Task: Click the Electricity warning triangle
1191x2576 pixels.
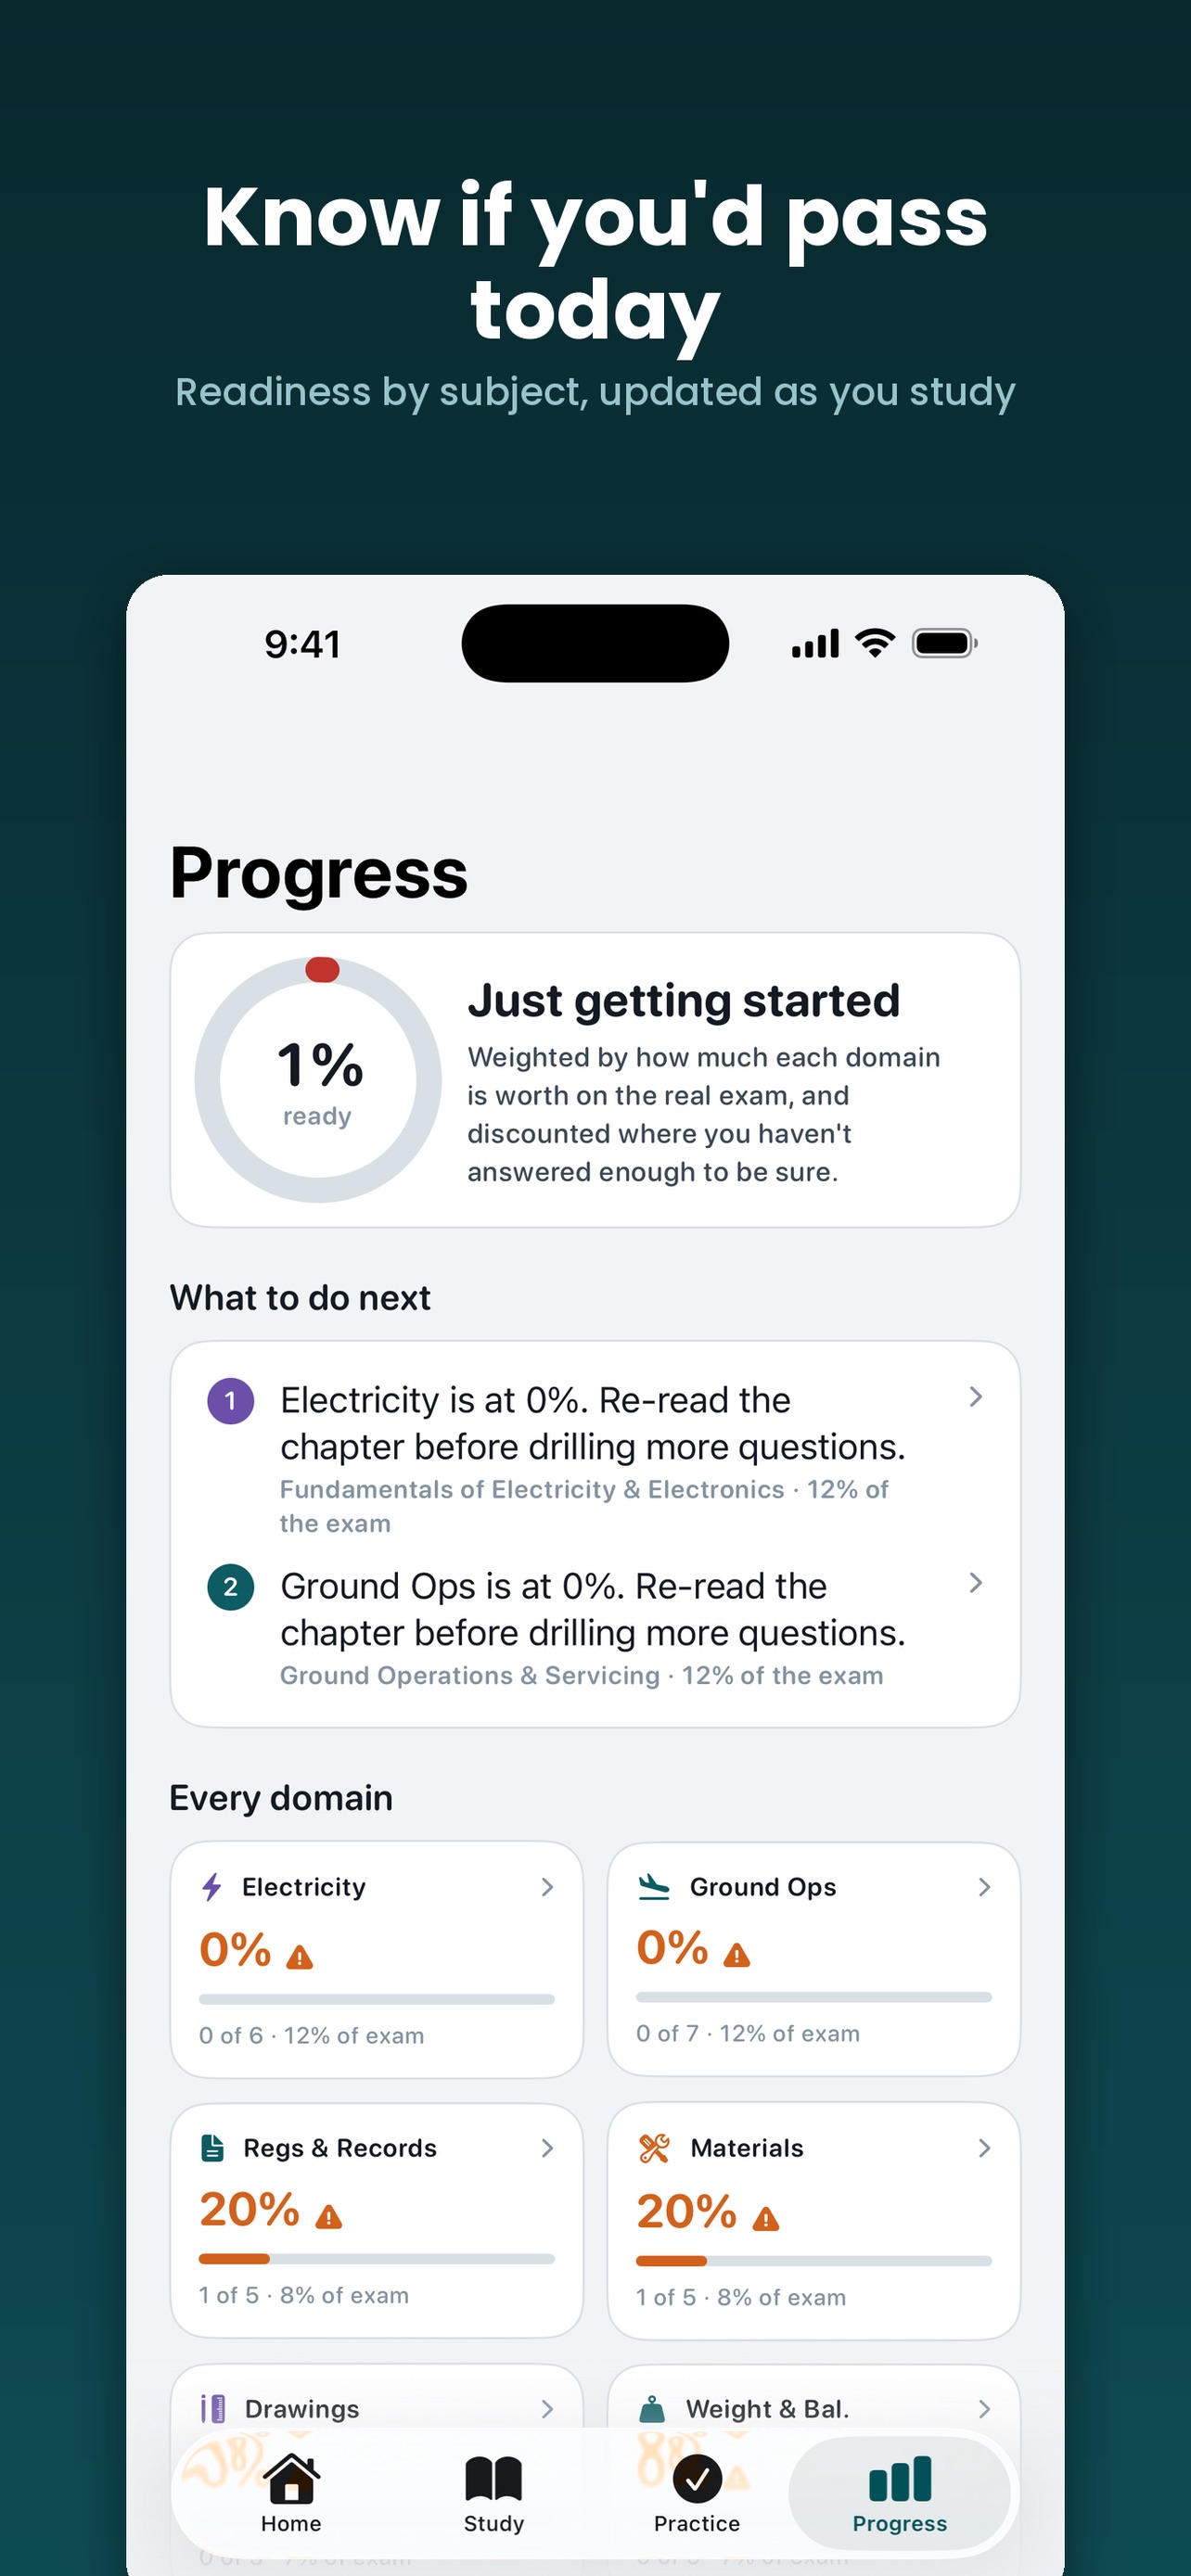Action: [299, 1958]
